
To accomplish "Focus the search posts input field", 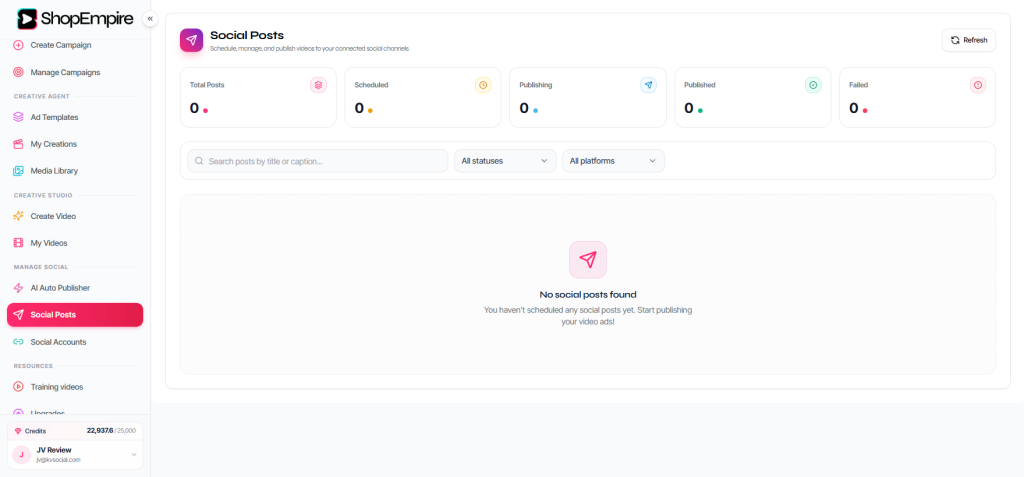I will pyautogui.click(x=317, y=161).
